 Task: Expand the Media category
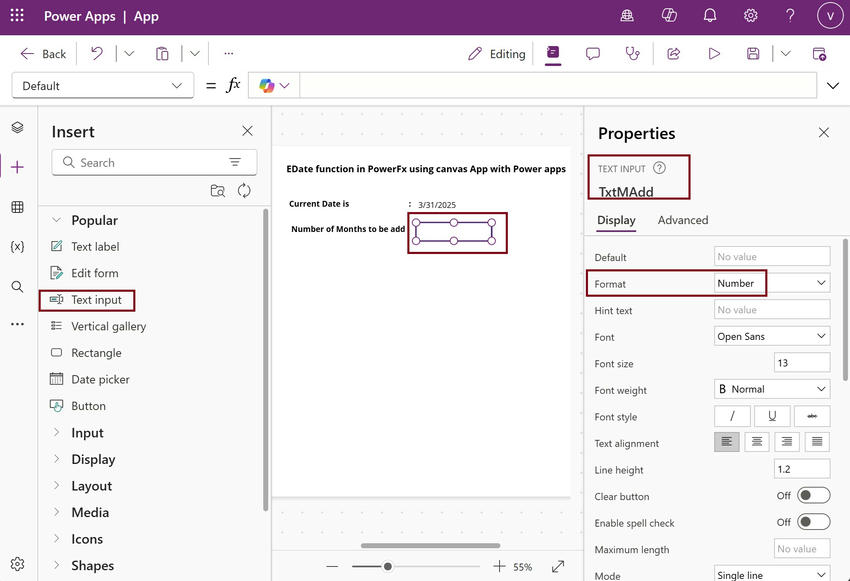tap(56, 512)
